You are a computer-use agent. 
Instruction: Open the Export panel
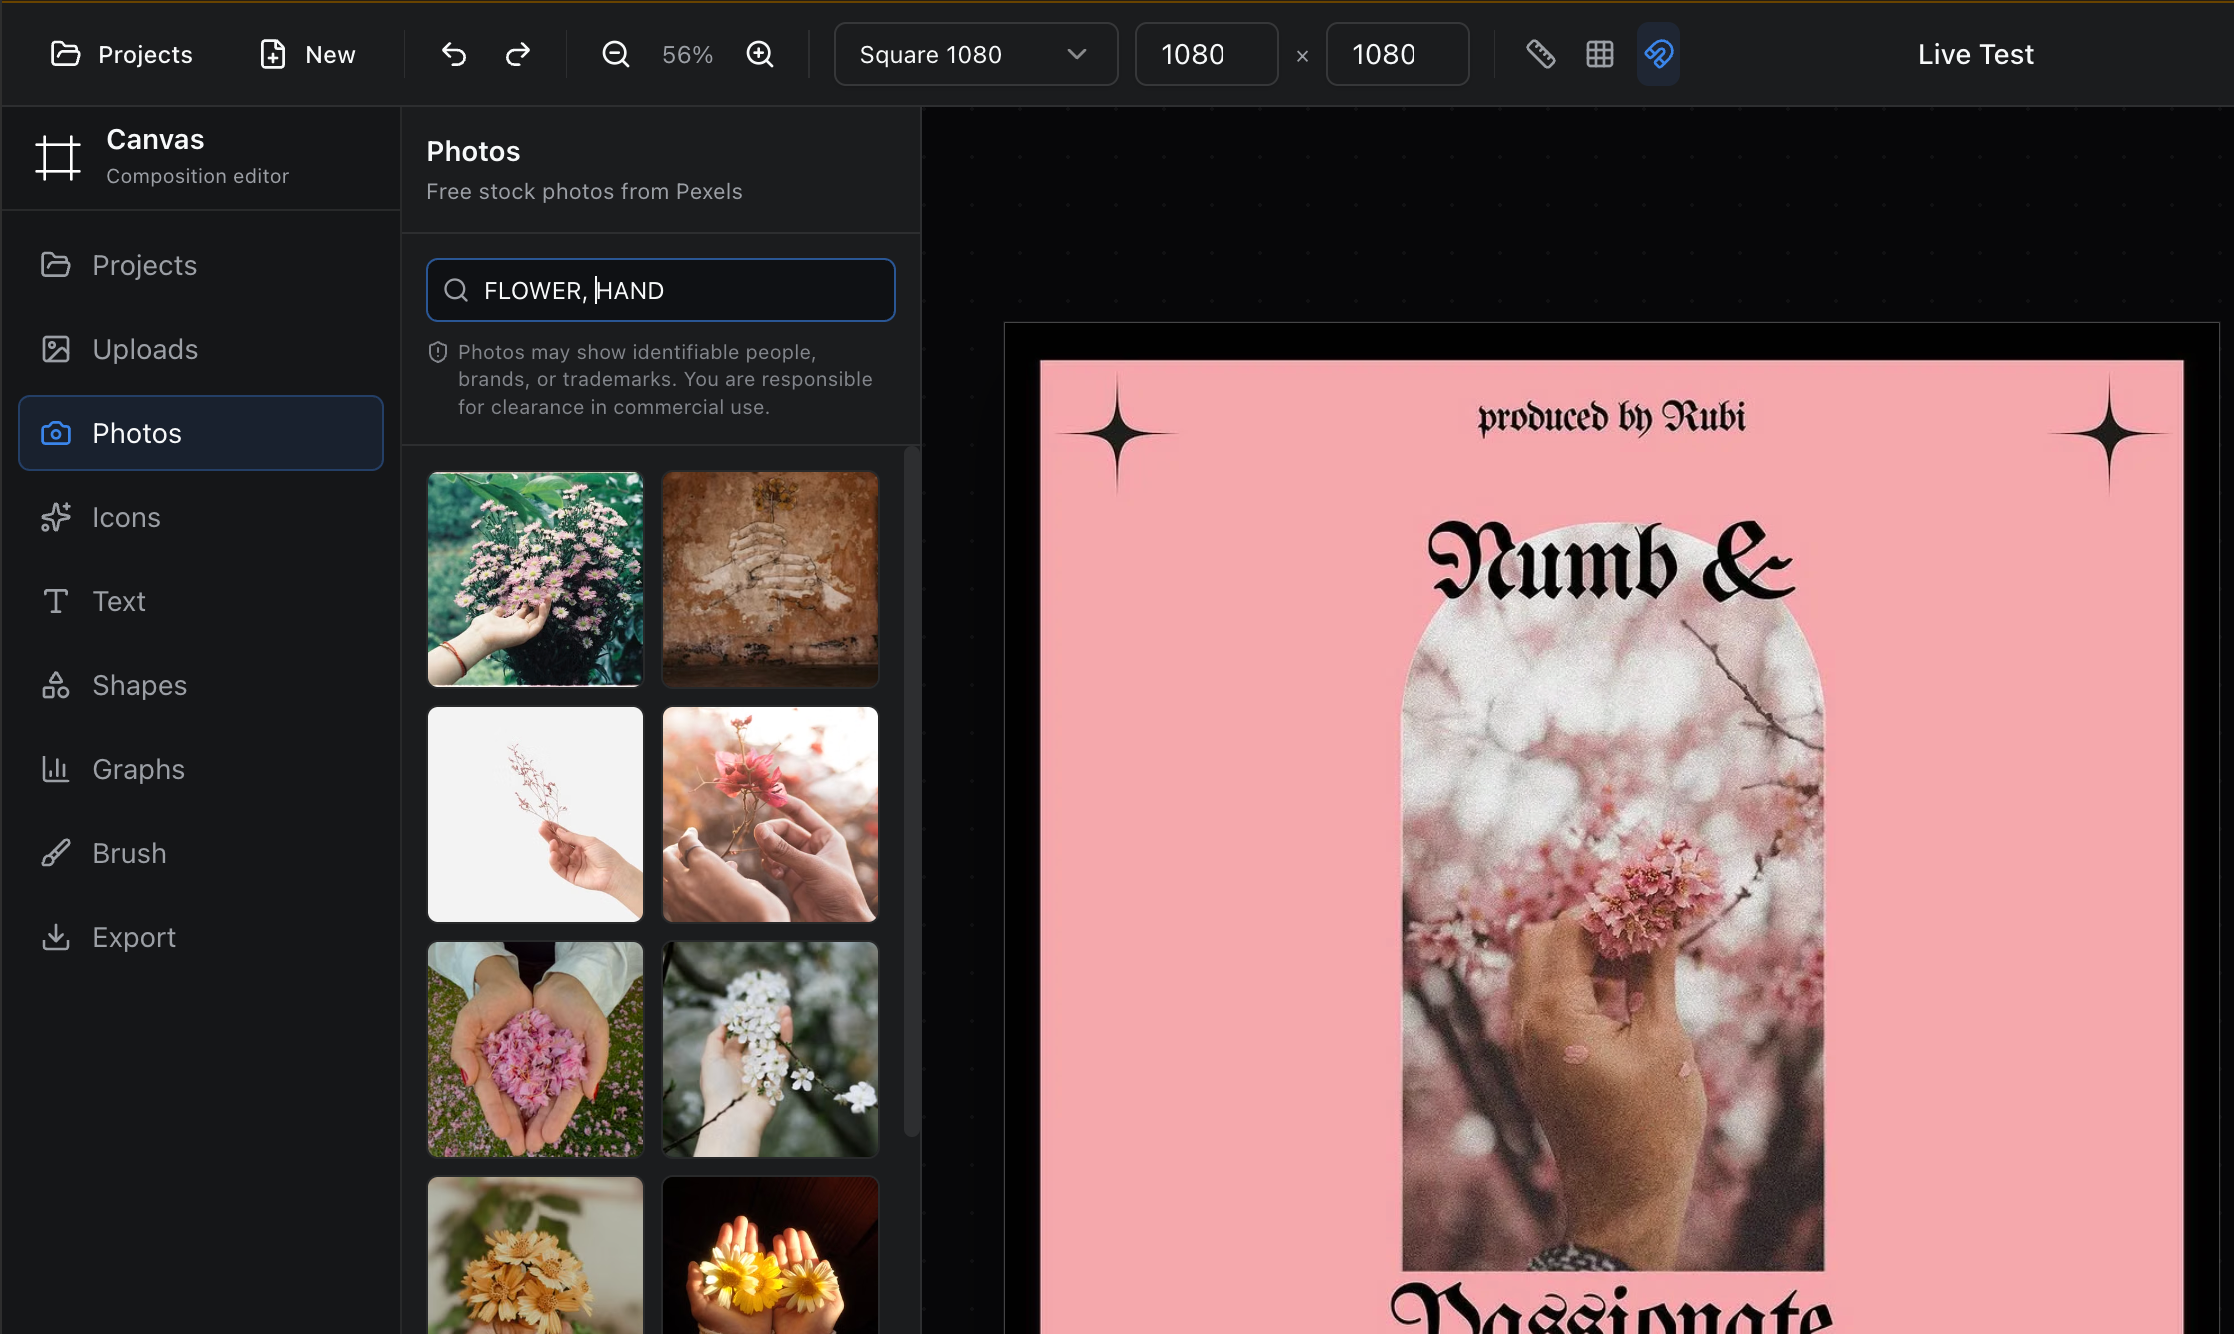pos(200,937)
